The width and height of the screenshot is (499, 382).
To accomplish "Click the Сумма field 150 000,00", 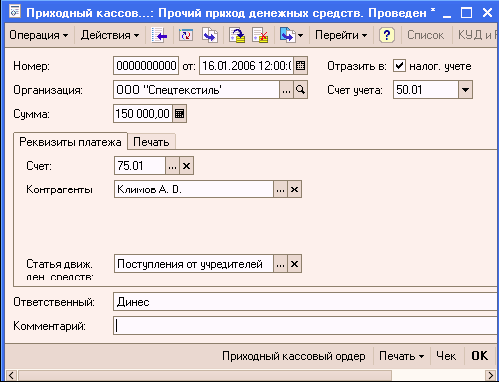I will coord(143,114).
